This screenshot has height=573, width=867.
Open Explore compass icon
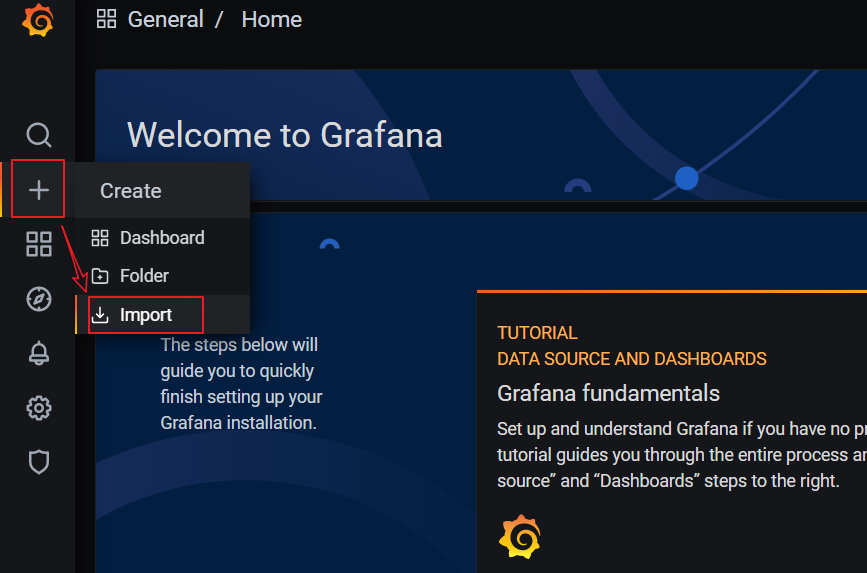39,299
